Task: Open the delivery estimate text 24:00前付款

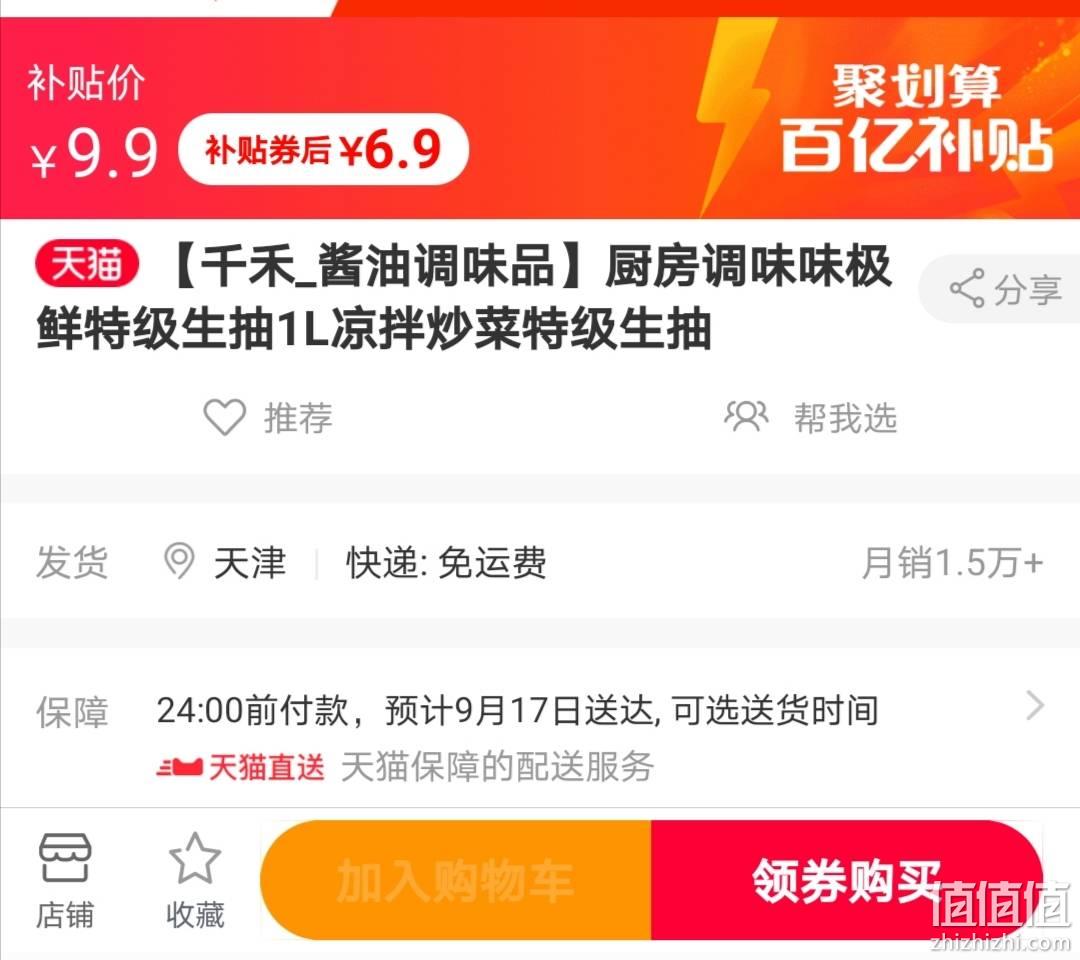Action: click(x=517, y=710)
